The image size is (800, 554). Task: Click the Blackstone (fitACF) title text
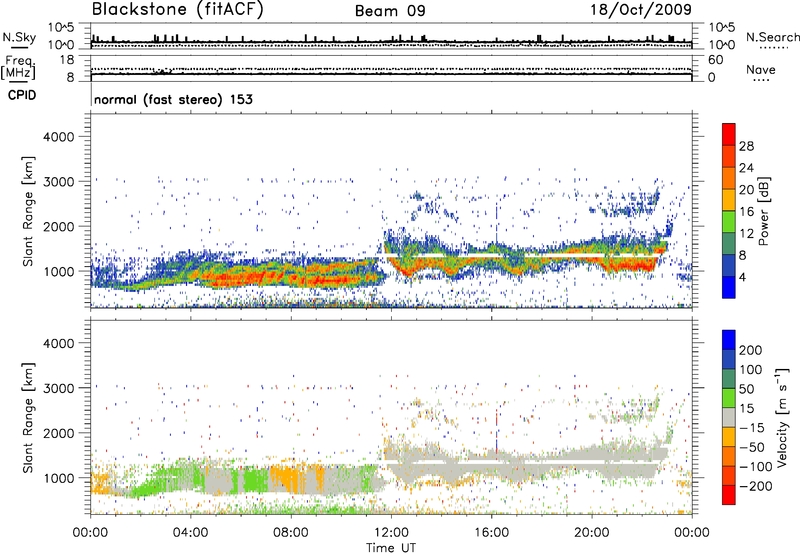pos(177,10)
